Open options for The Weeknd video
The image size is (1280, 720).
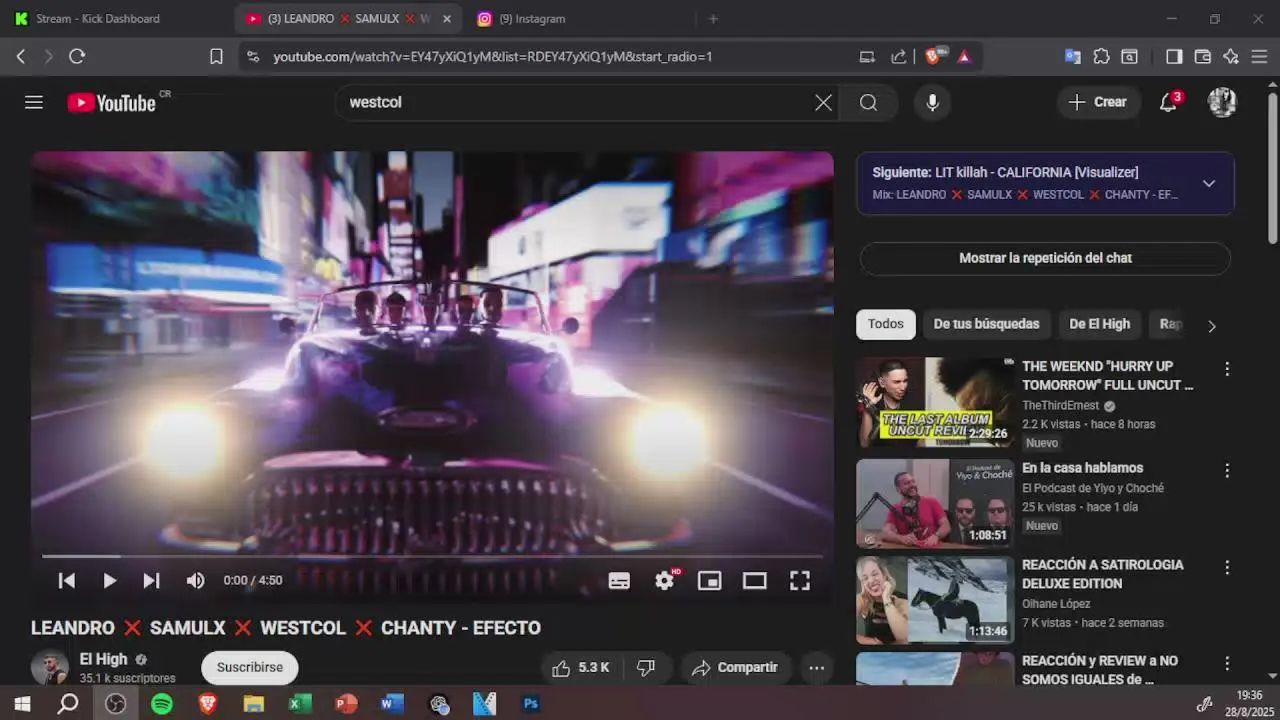(1227, 369)
